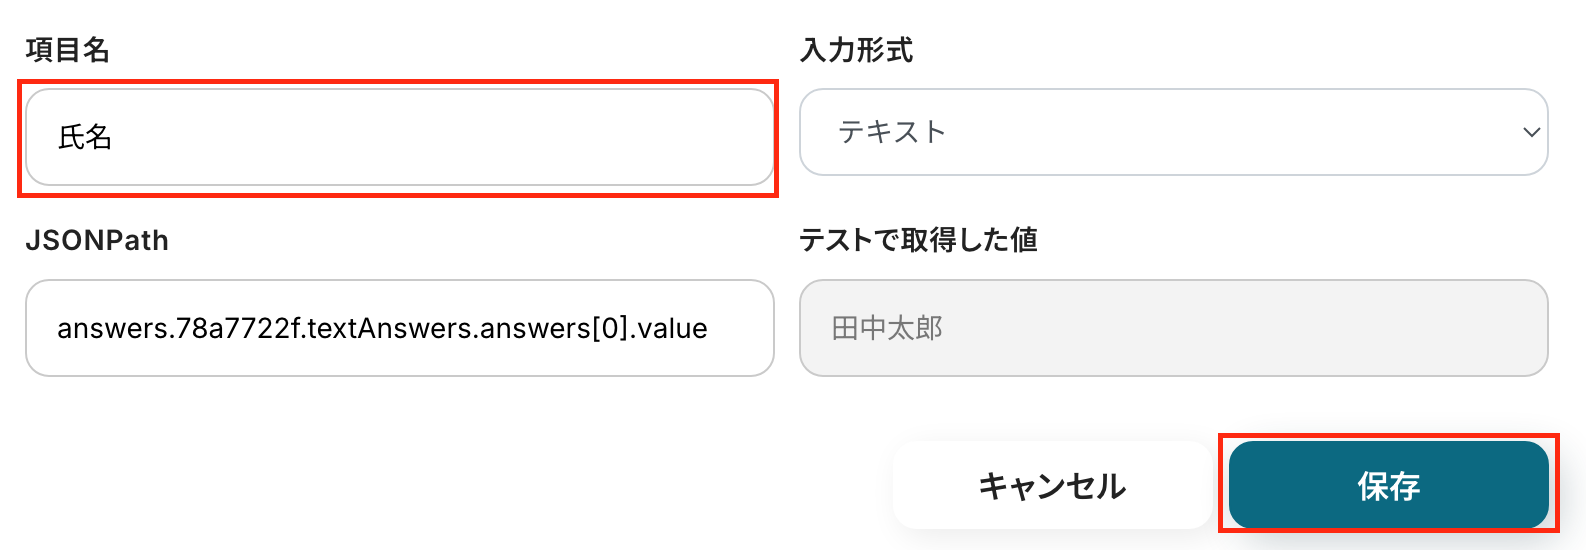Click the JSONPath label
This screenshot has width=1586, height=550.
point(97,241)
